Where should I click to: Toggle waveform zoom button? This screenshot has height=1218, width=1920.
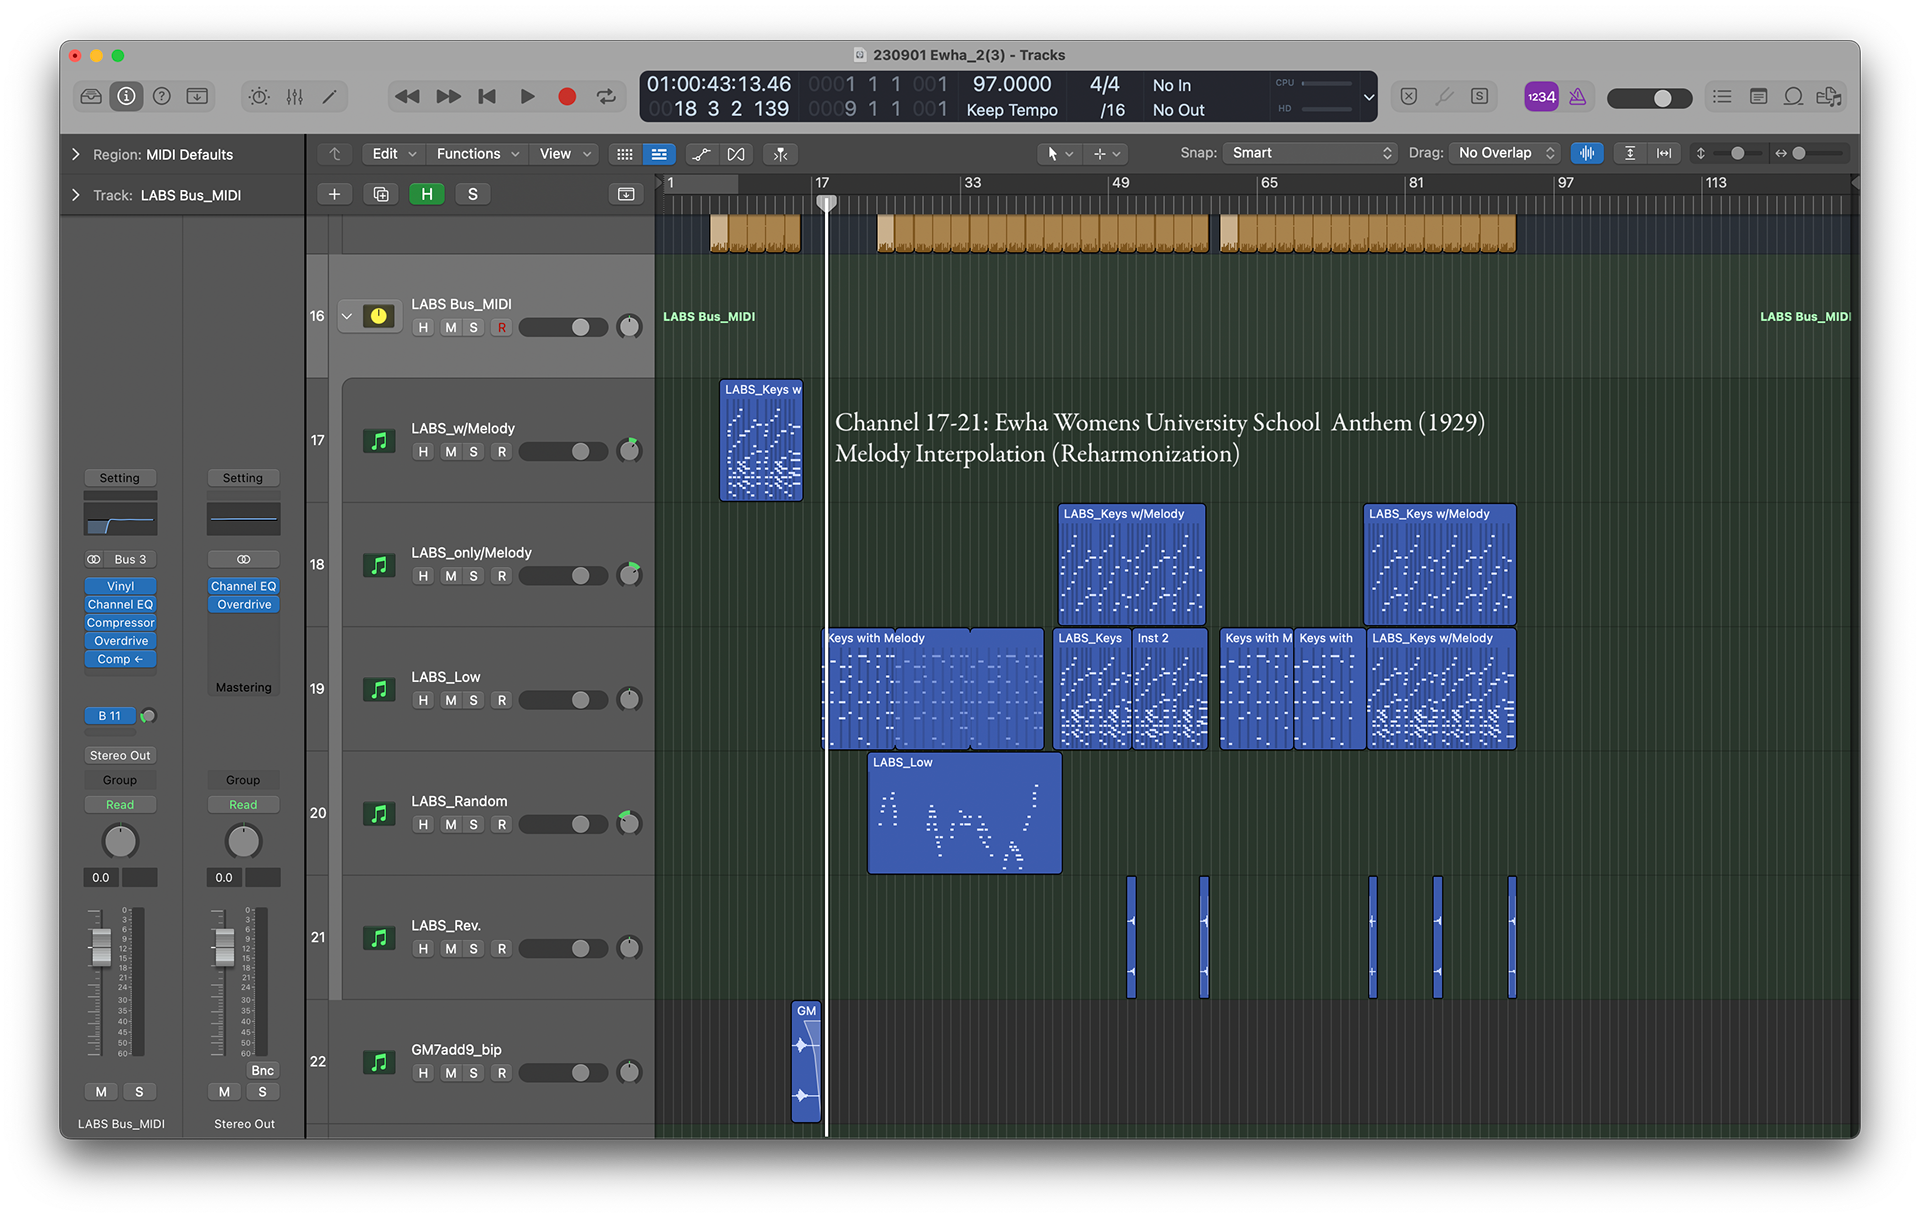pos(1586,153)
